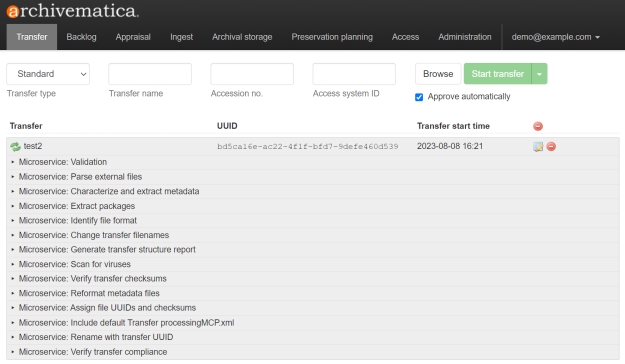
Task: Open Start transfer dropdown arrow
Action: (539, 74)
